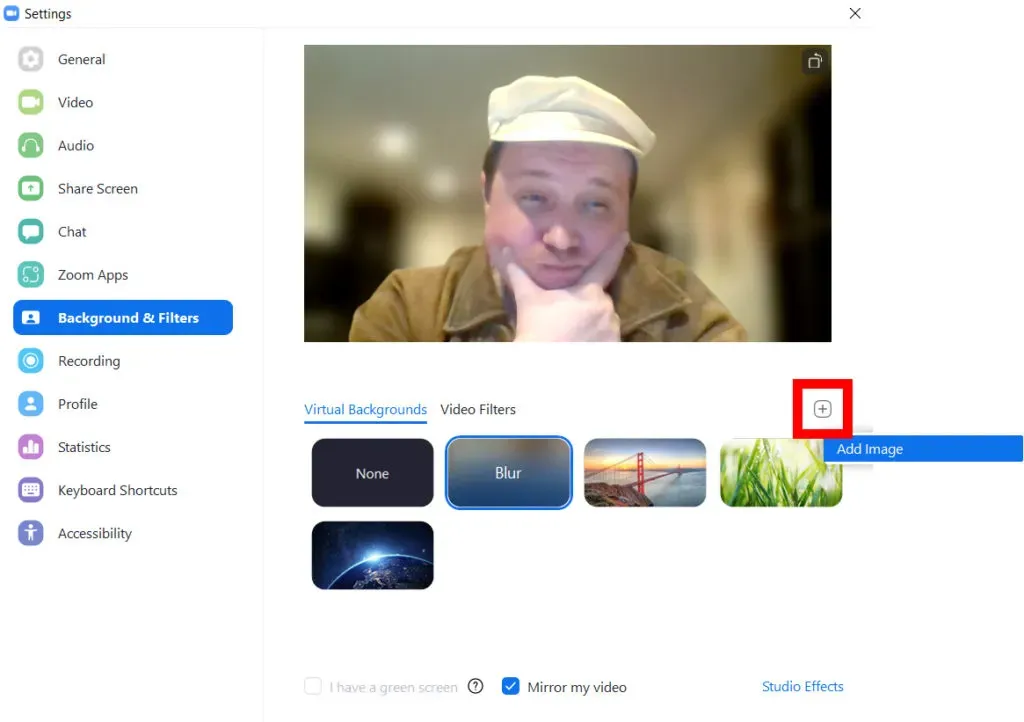Open the Statistics settings section
This screenshot has height=722, width=1024.
84,447
